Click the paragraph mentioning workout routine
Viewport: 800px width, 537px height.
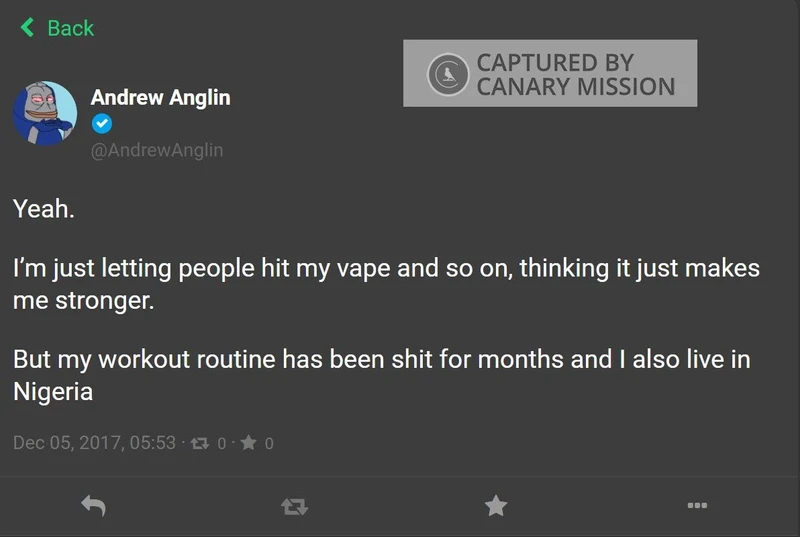pos(381,374)
